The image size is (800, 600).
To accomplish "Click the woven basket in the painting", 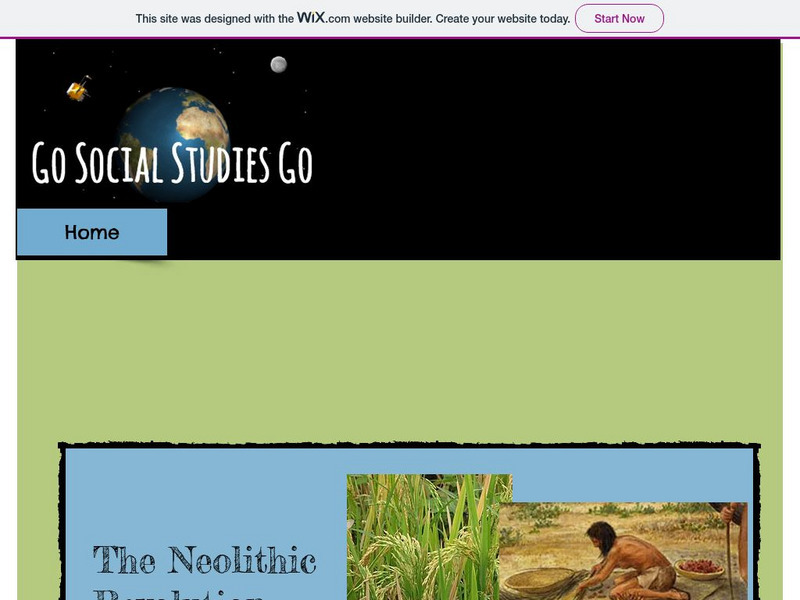I will [541, 582].
